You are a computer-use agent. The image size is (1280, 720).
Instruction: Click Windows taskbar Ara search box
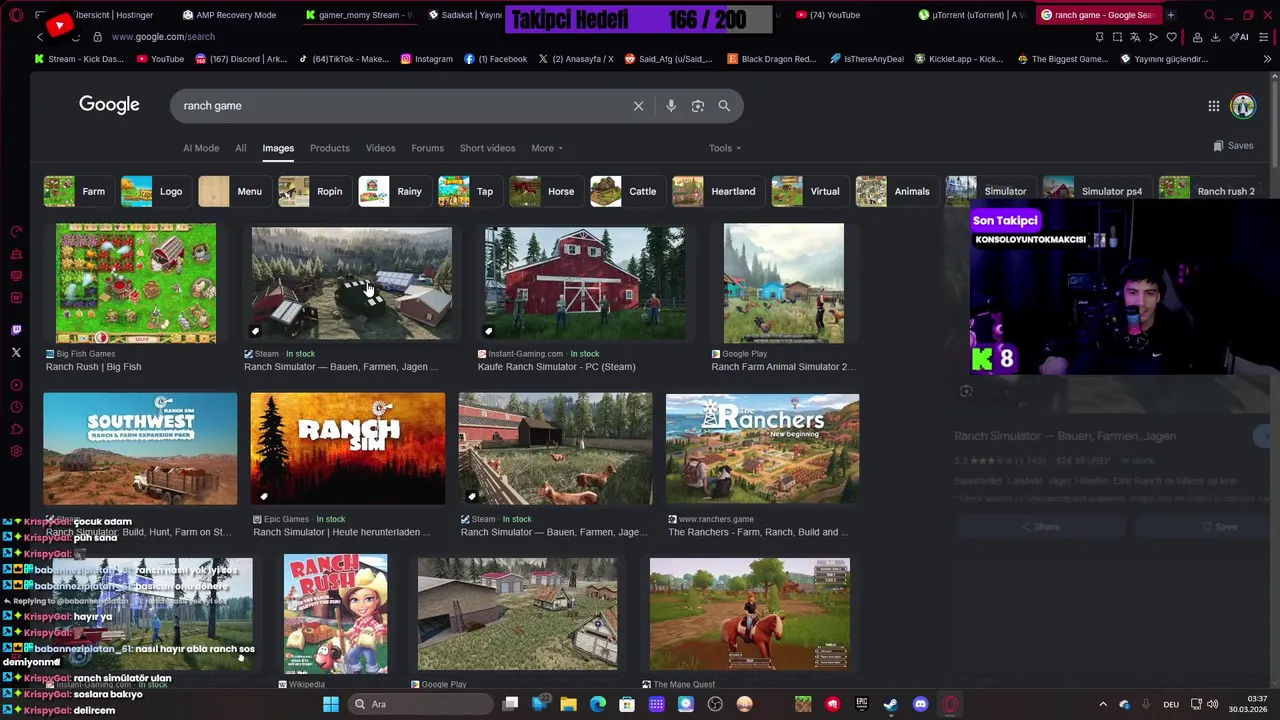420,704
